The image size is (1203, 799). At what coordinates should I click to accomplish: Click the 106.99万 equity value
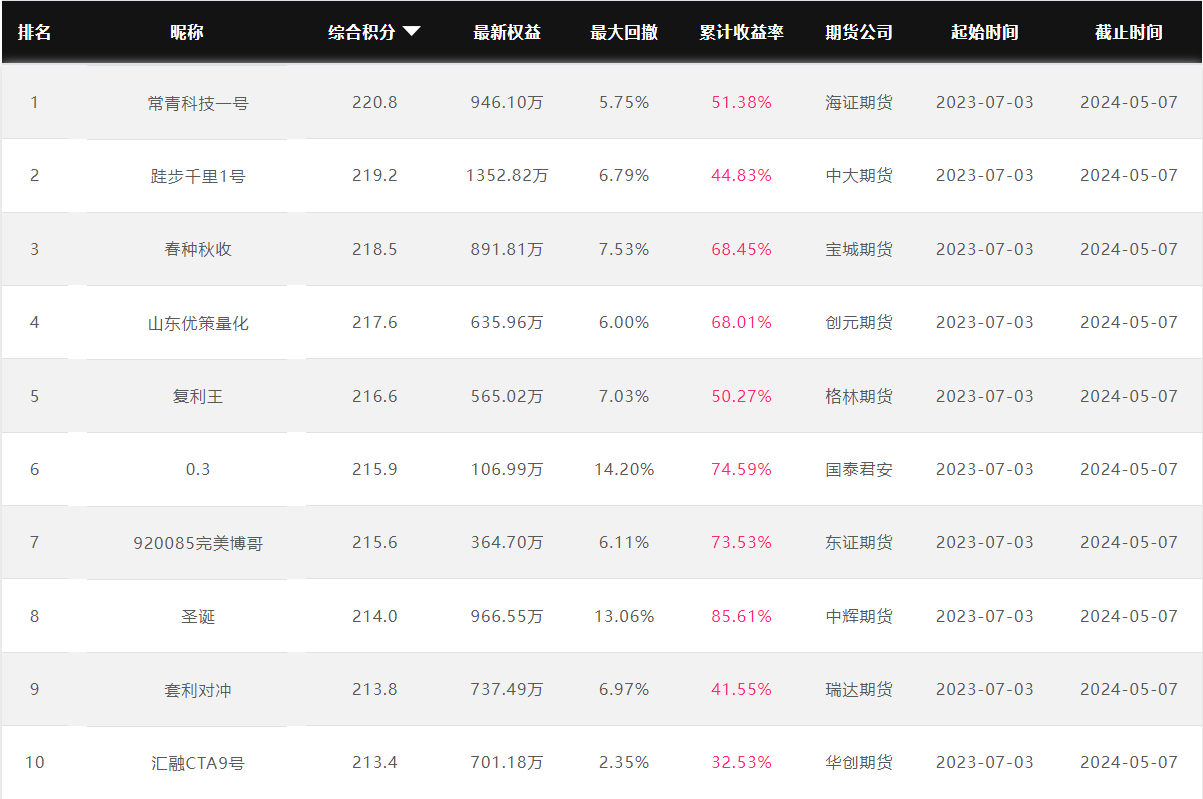[507, 469]
